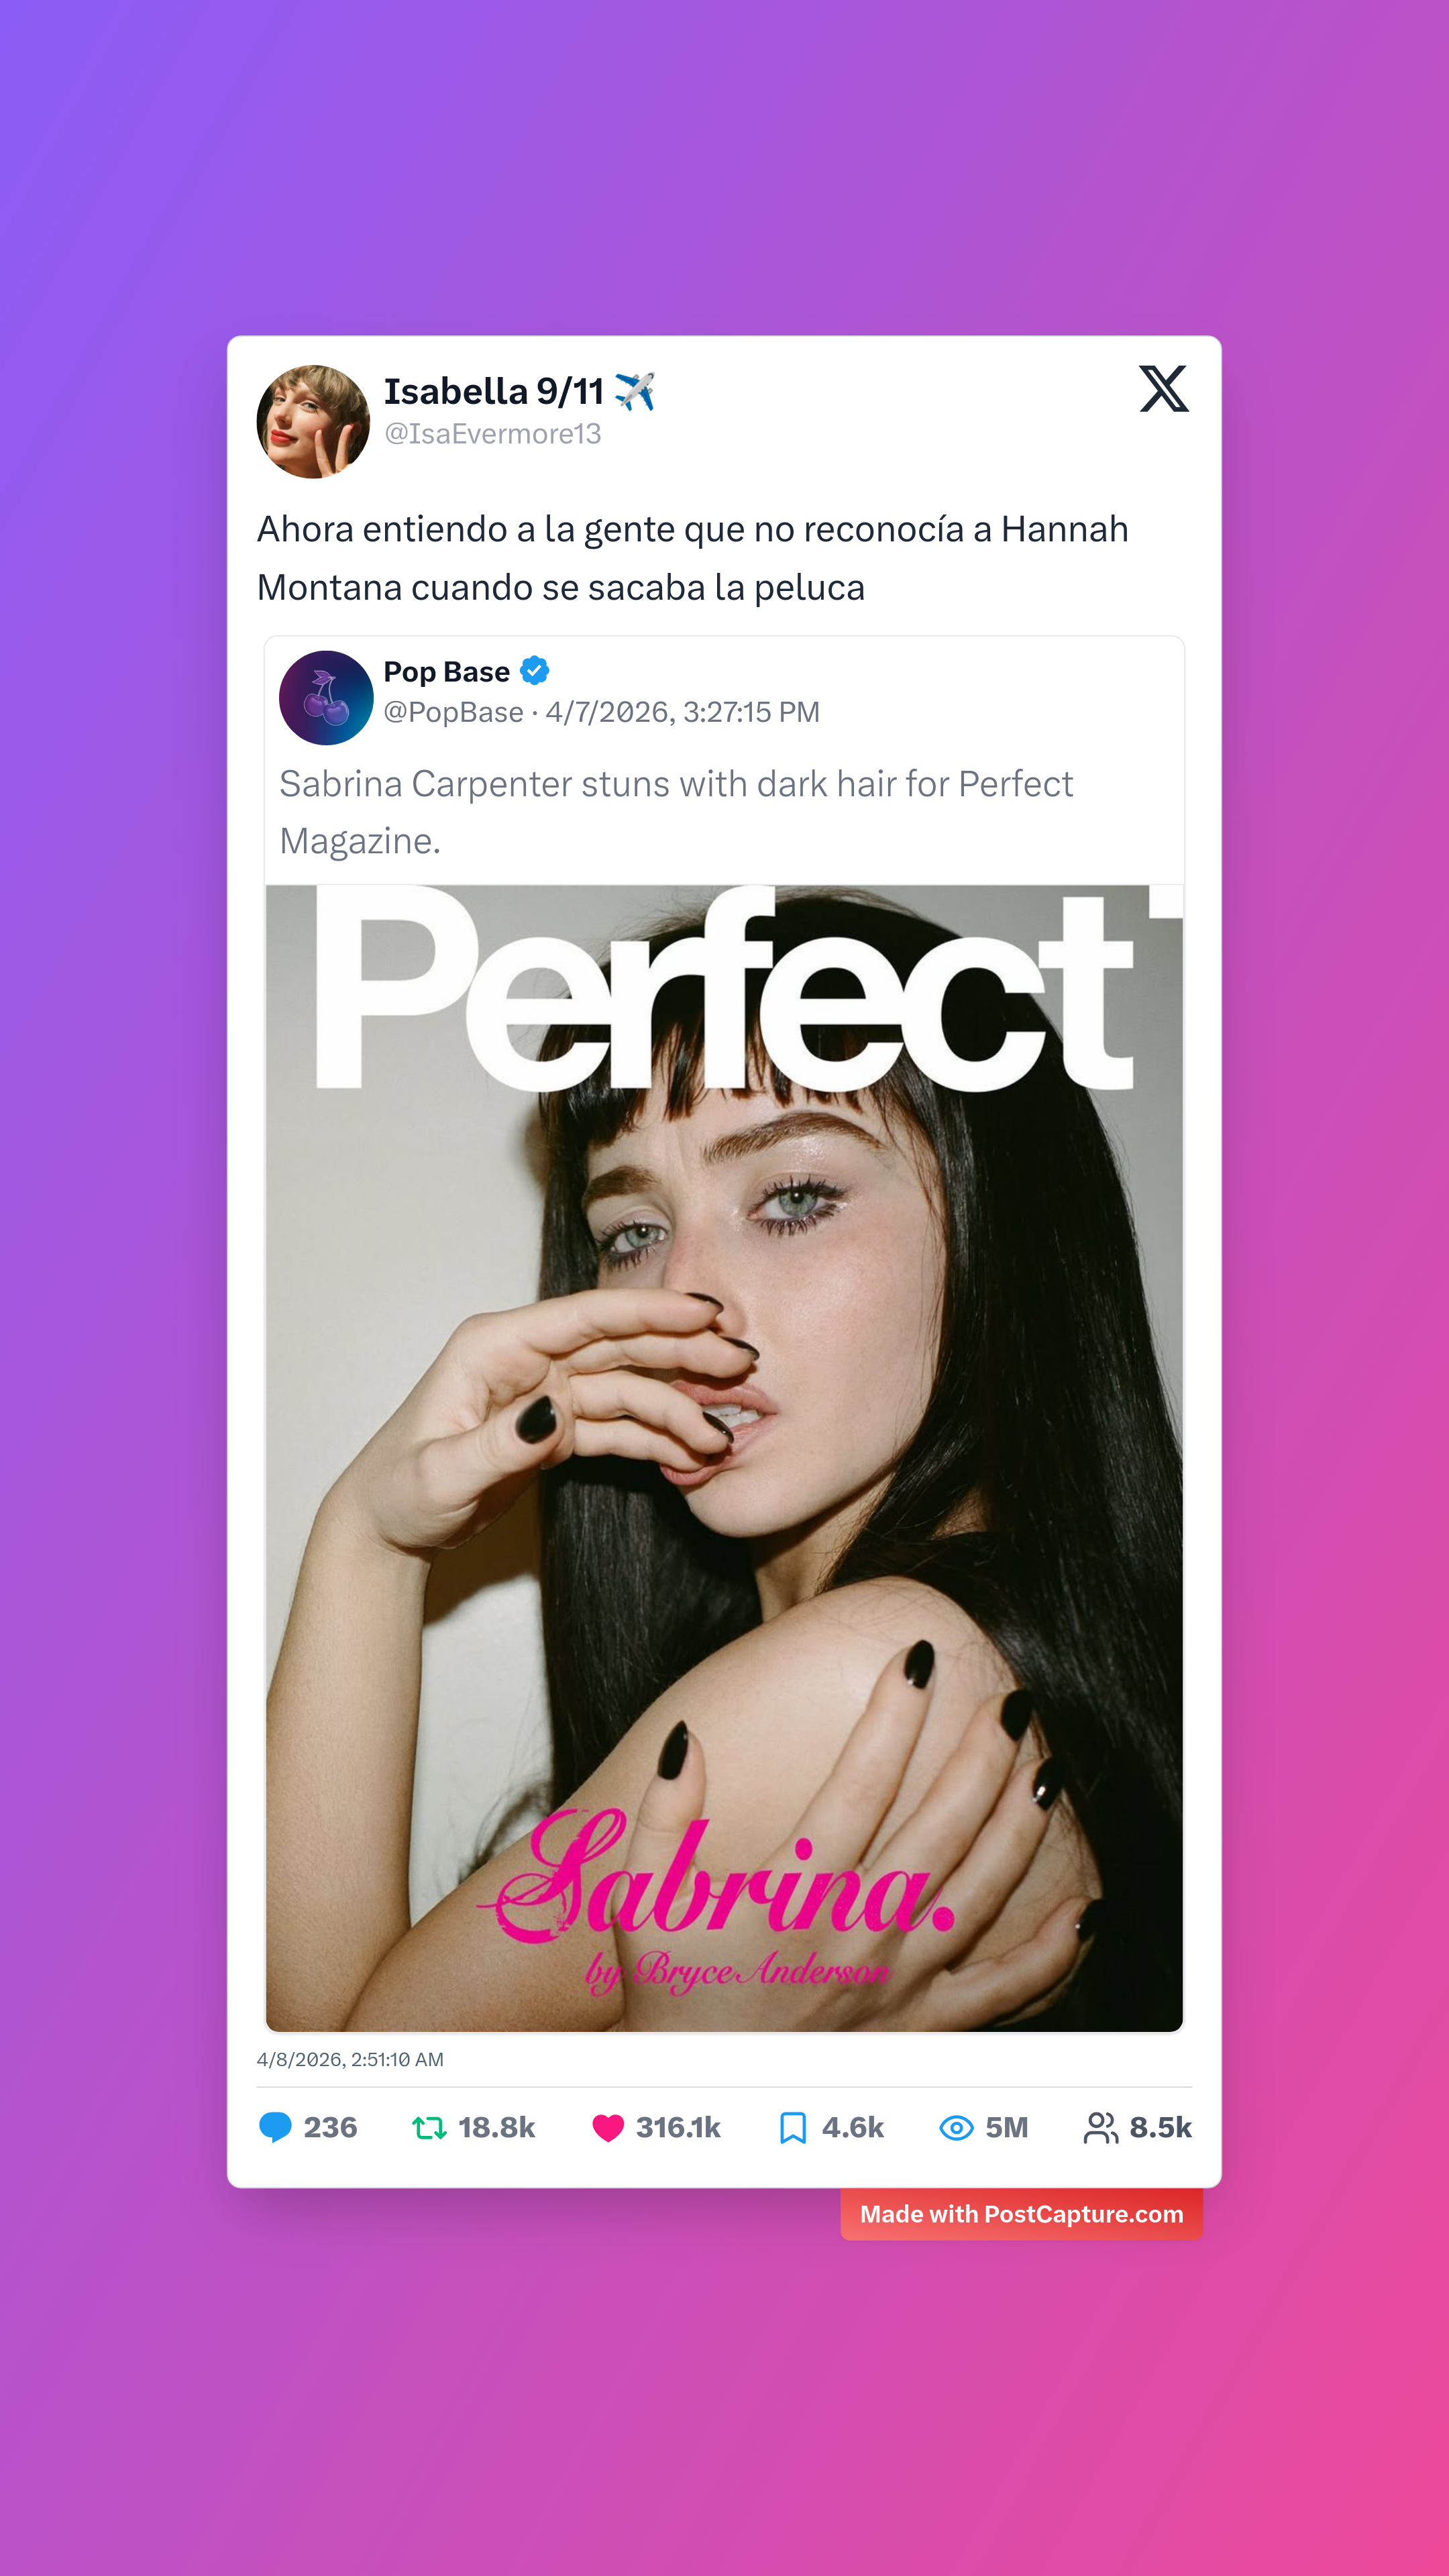Click the quoted tweet text about Sabrina Carpenter
The height and width of the screenshot is (2576, 1449).
point(676,812)
